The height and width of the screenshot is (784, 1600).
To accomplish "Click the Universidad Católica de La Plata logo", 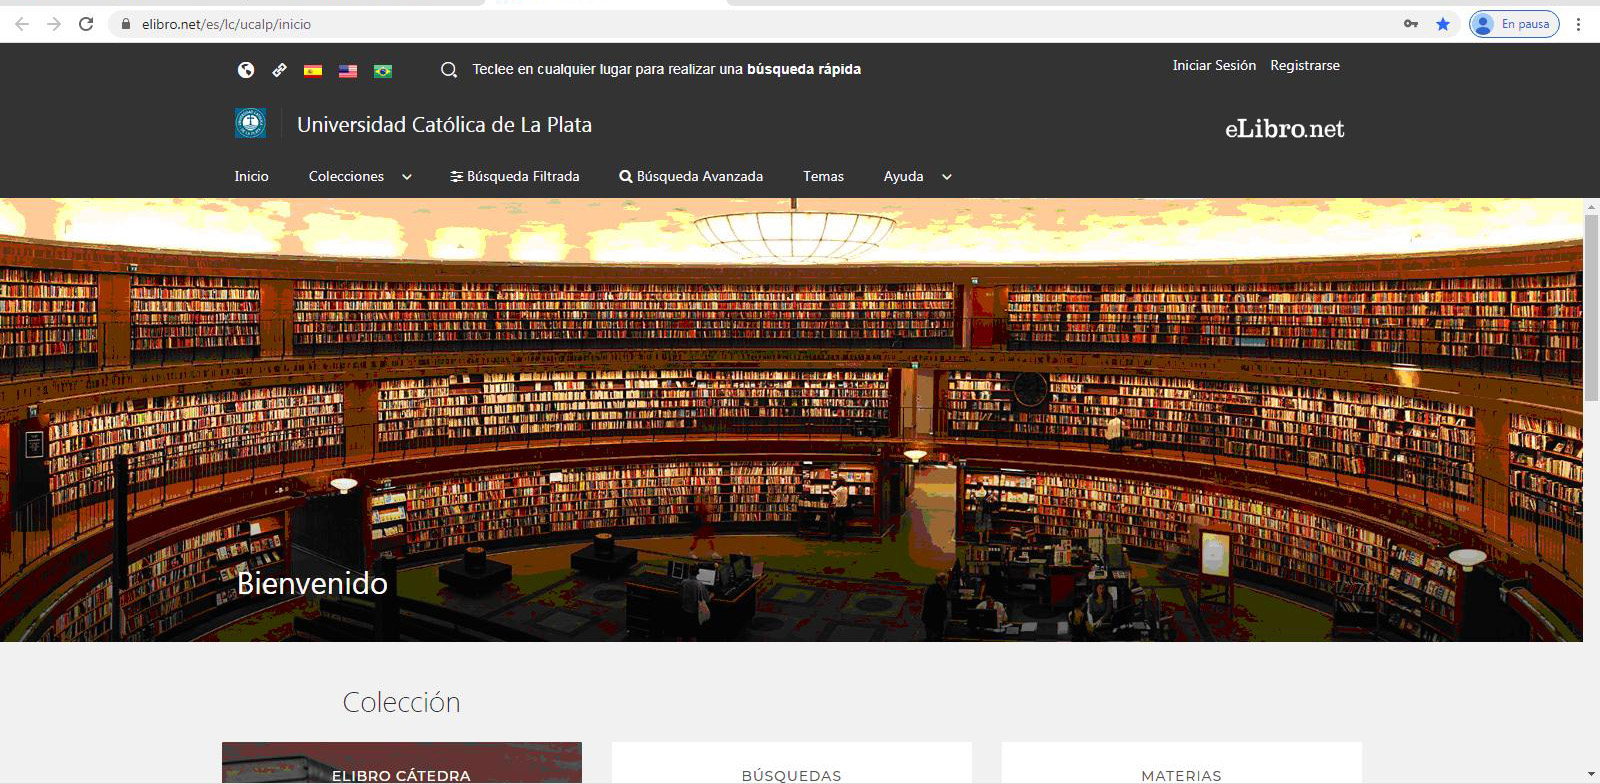I will (x=250, y=123).
